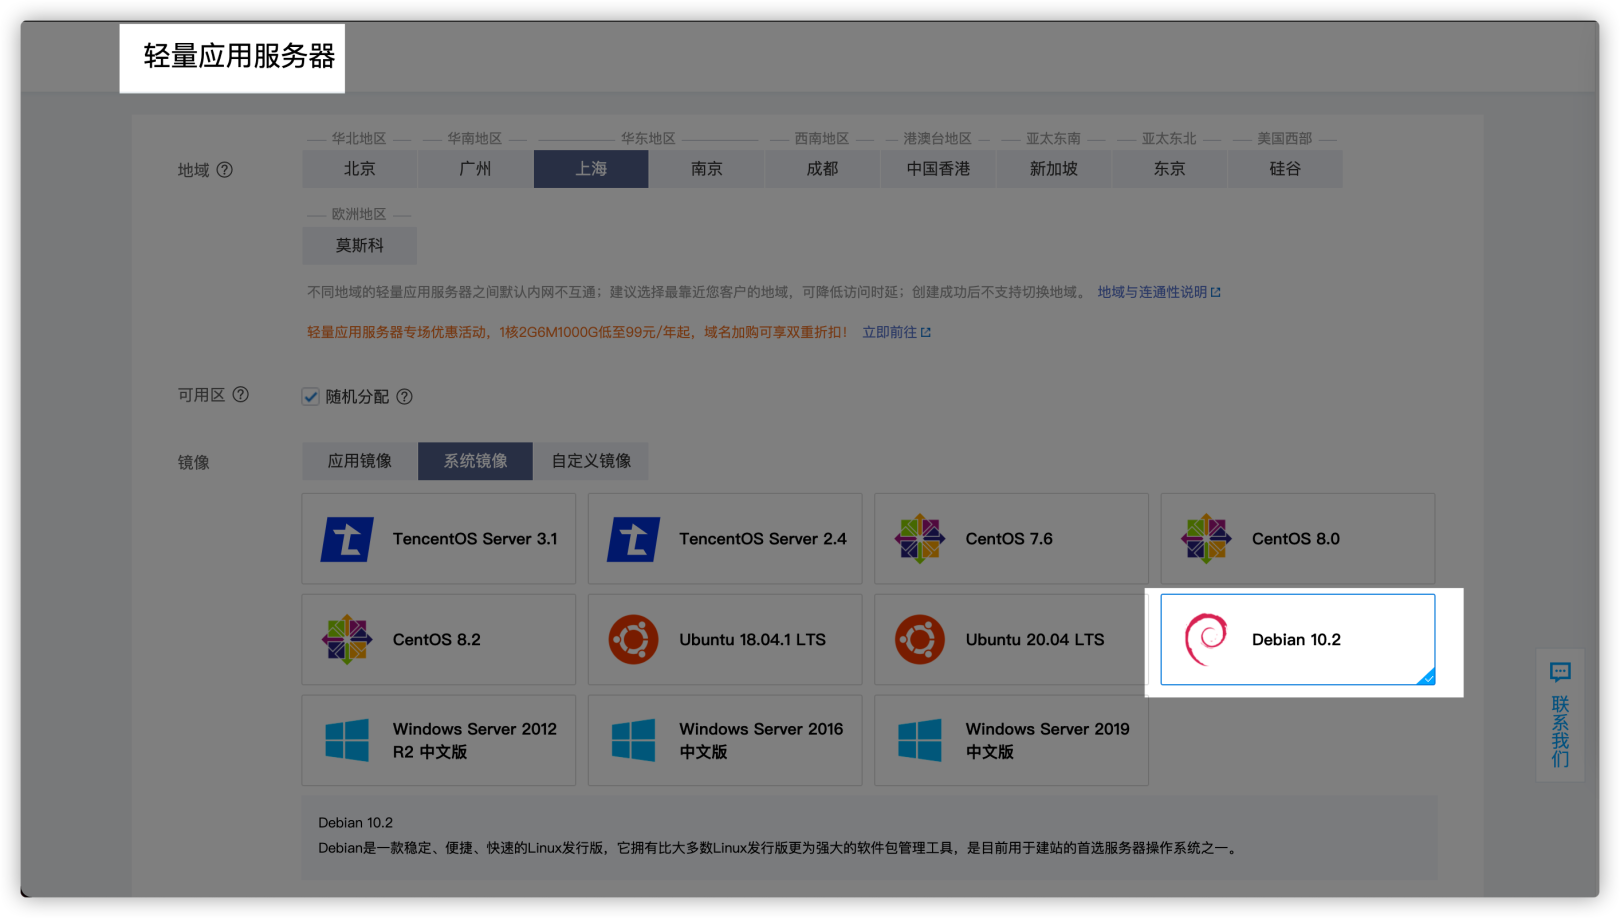This screenshot has height=918, width=1620.
Task: Select the 硅谷 region
Action: pyautogui.click(x=1285, y=169)
